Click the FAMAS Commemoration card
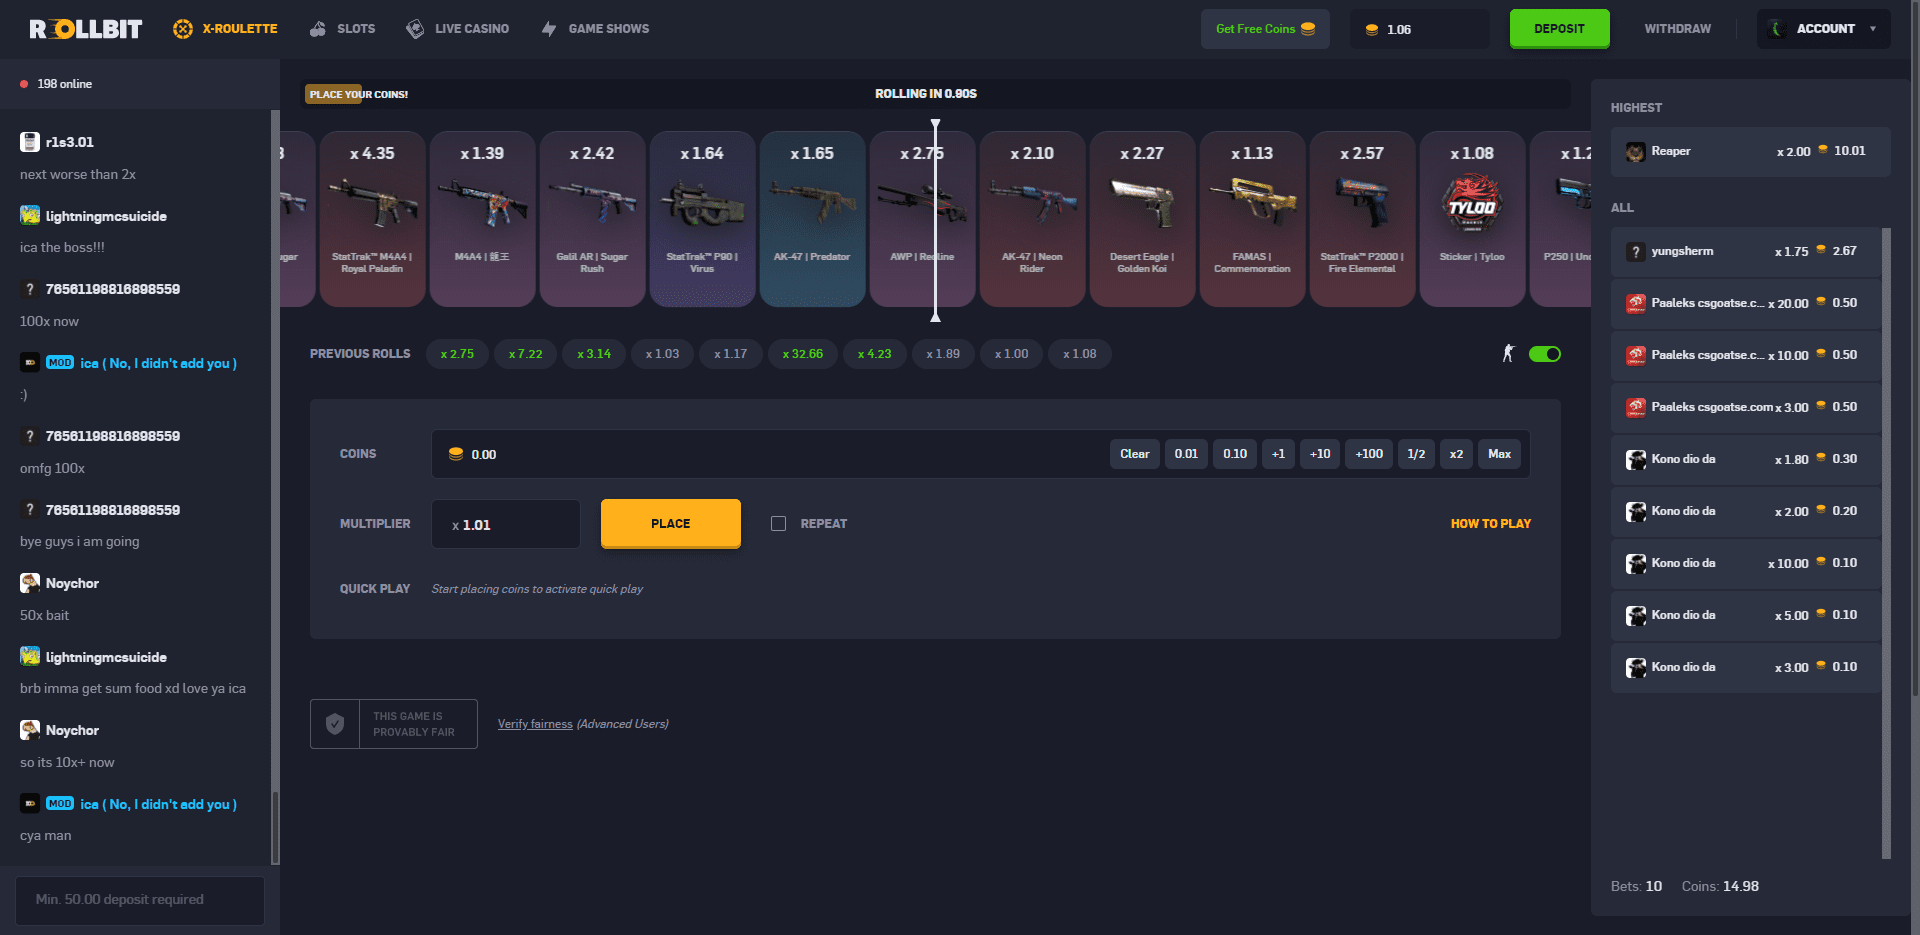The image size is (1920, 935). tap(1252, 219)
